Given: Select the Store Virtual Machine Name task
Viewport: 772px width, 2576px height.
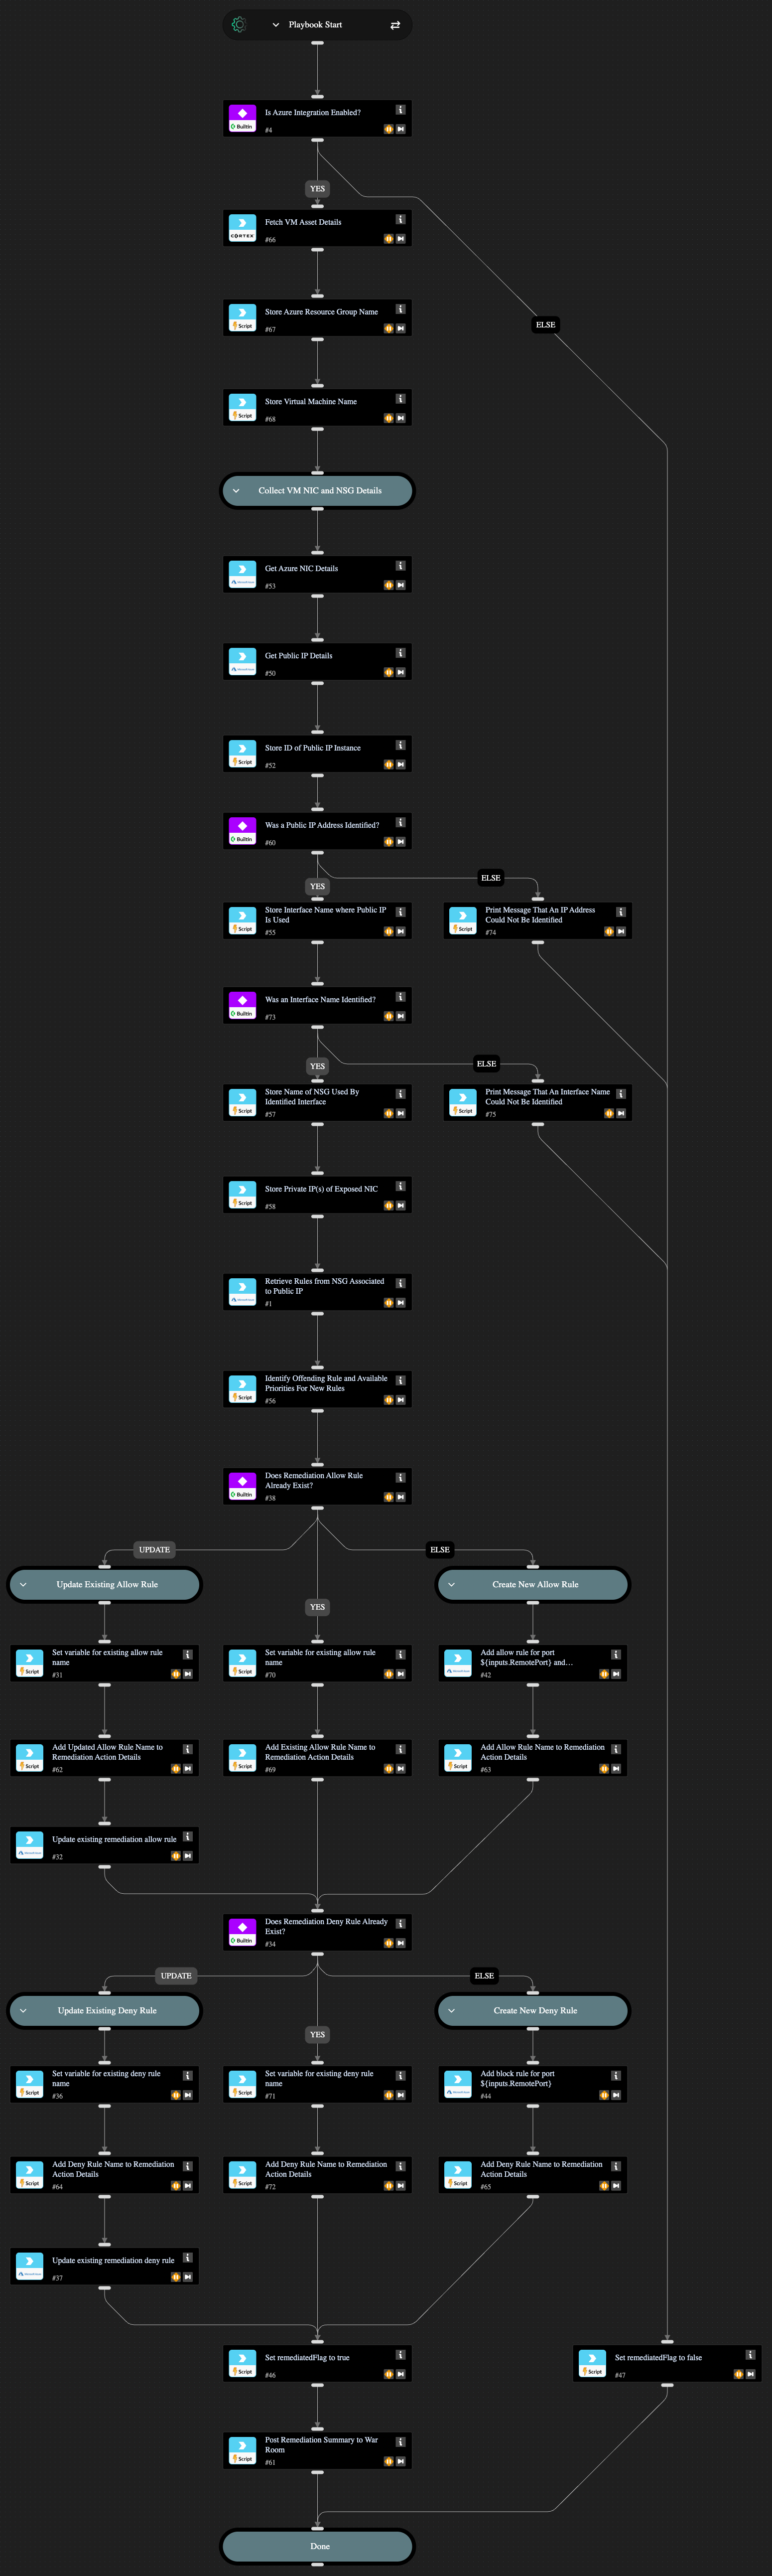Looking at the screenshot, I should [x=317, y=408].
